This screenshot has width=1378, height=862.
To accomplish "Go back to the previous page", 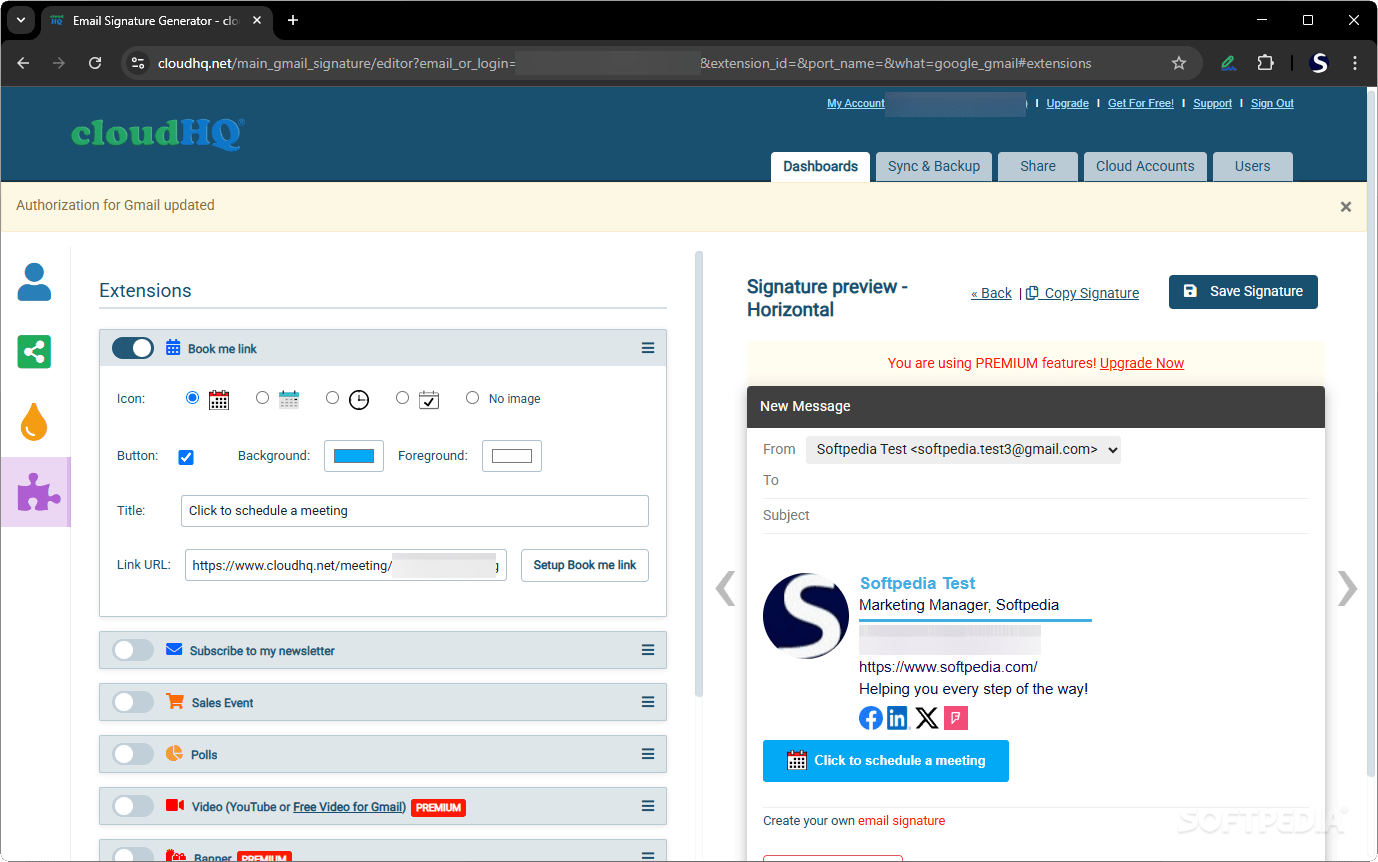I will 24,63.
